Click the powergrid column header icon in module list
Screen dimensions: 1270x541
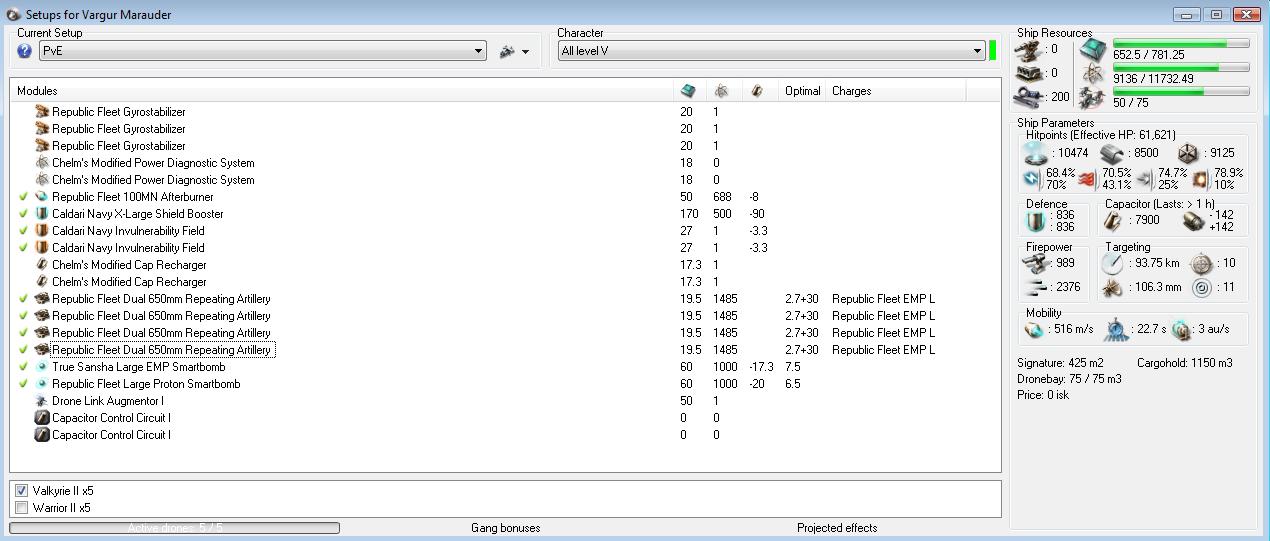[721, 91]
